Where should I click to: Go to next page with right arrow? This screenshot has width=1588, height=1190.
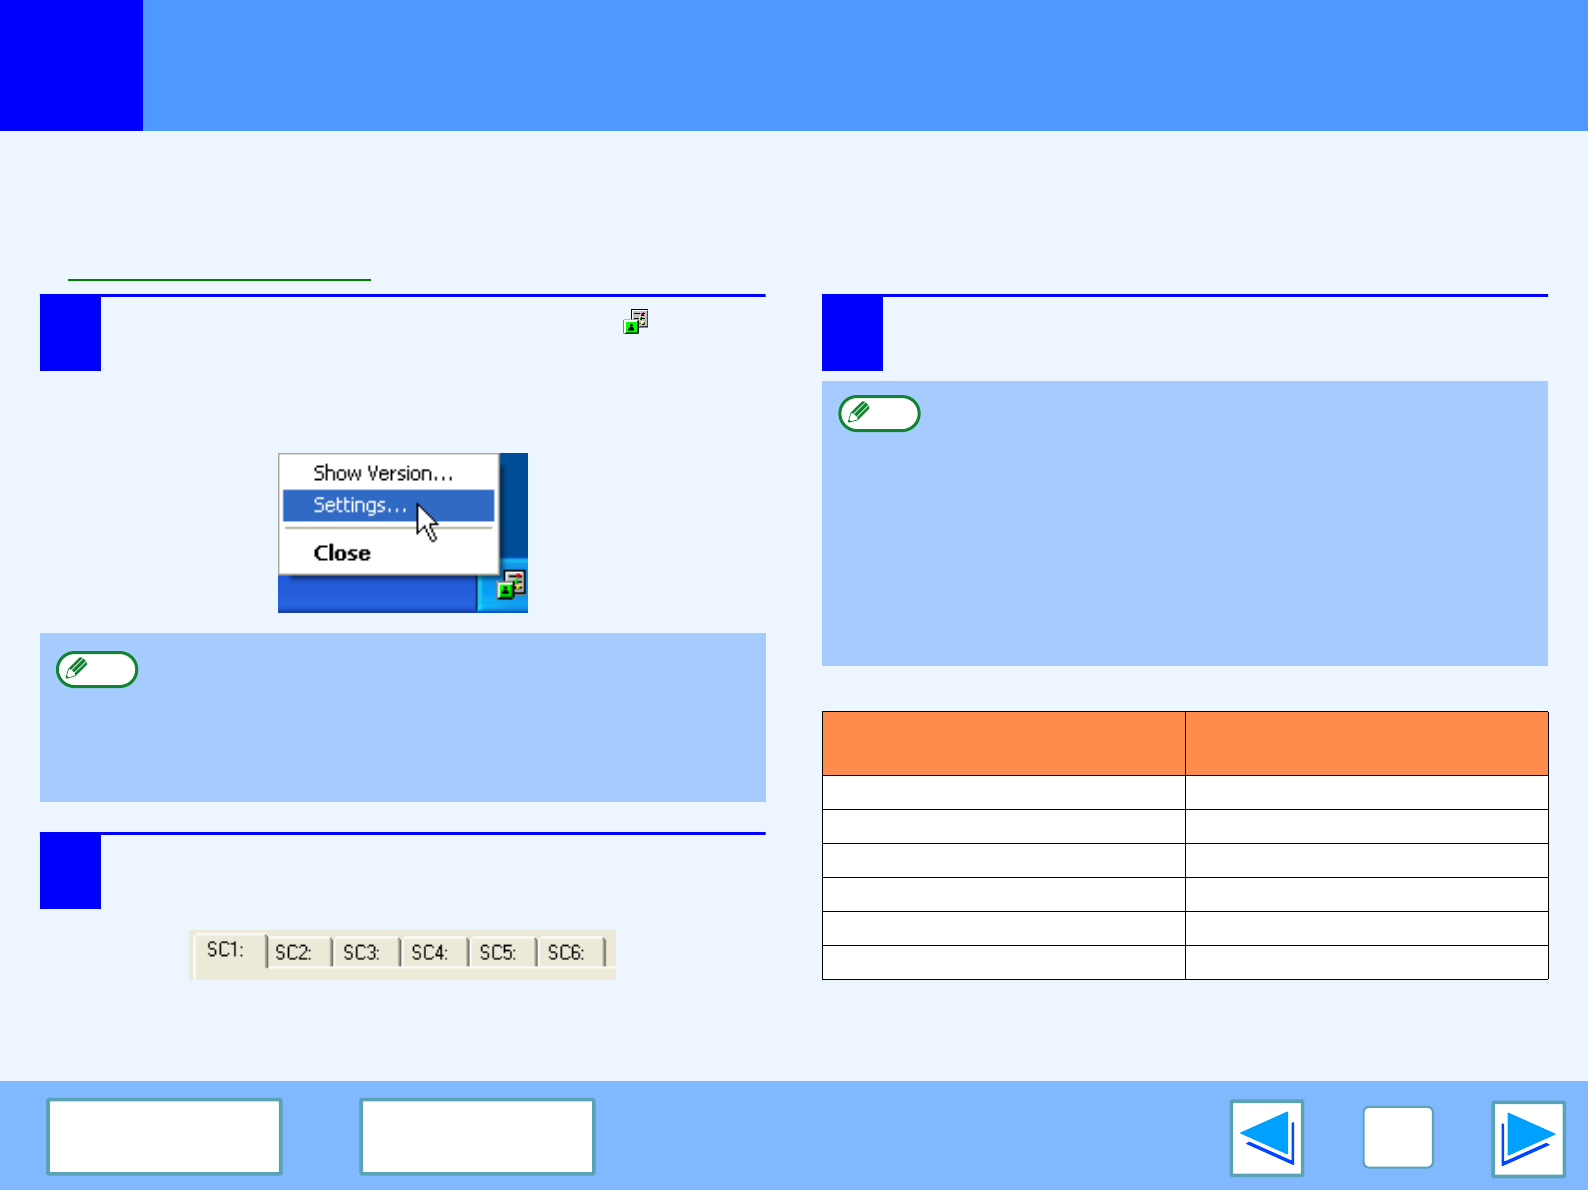[x=1527, y=1138]
